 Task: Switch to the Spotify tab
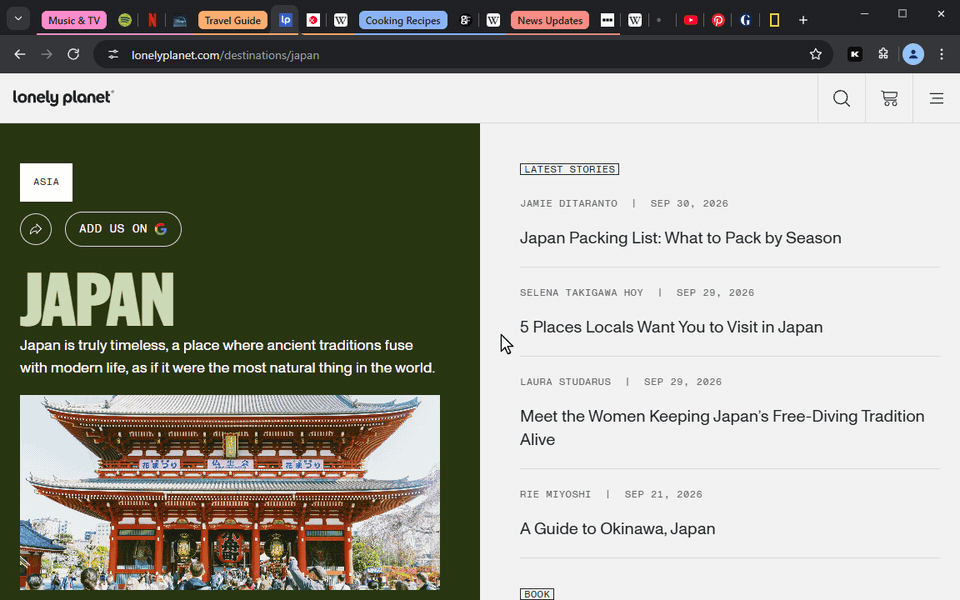(125, 20)
